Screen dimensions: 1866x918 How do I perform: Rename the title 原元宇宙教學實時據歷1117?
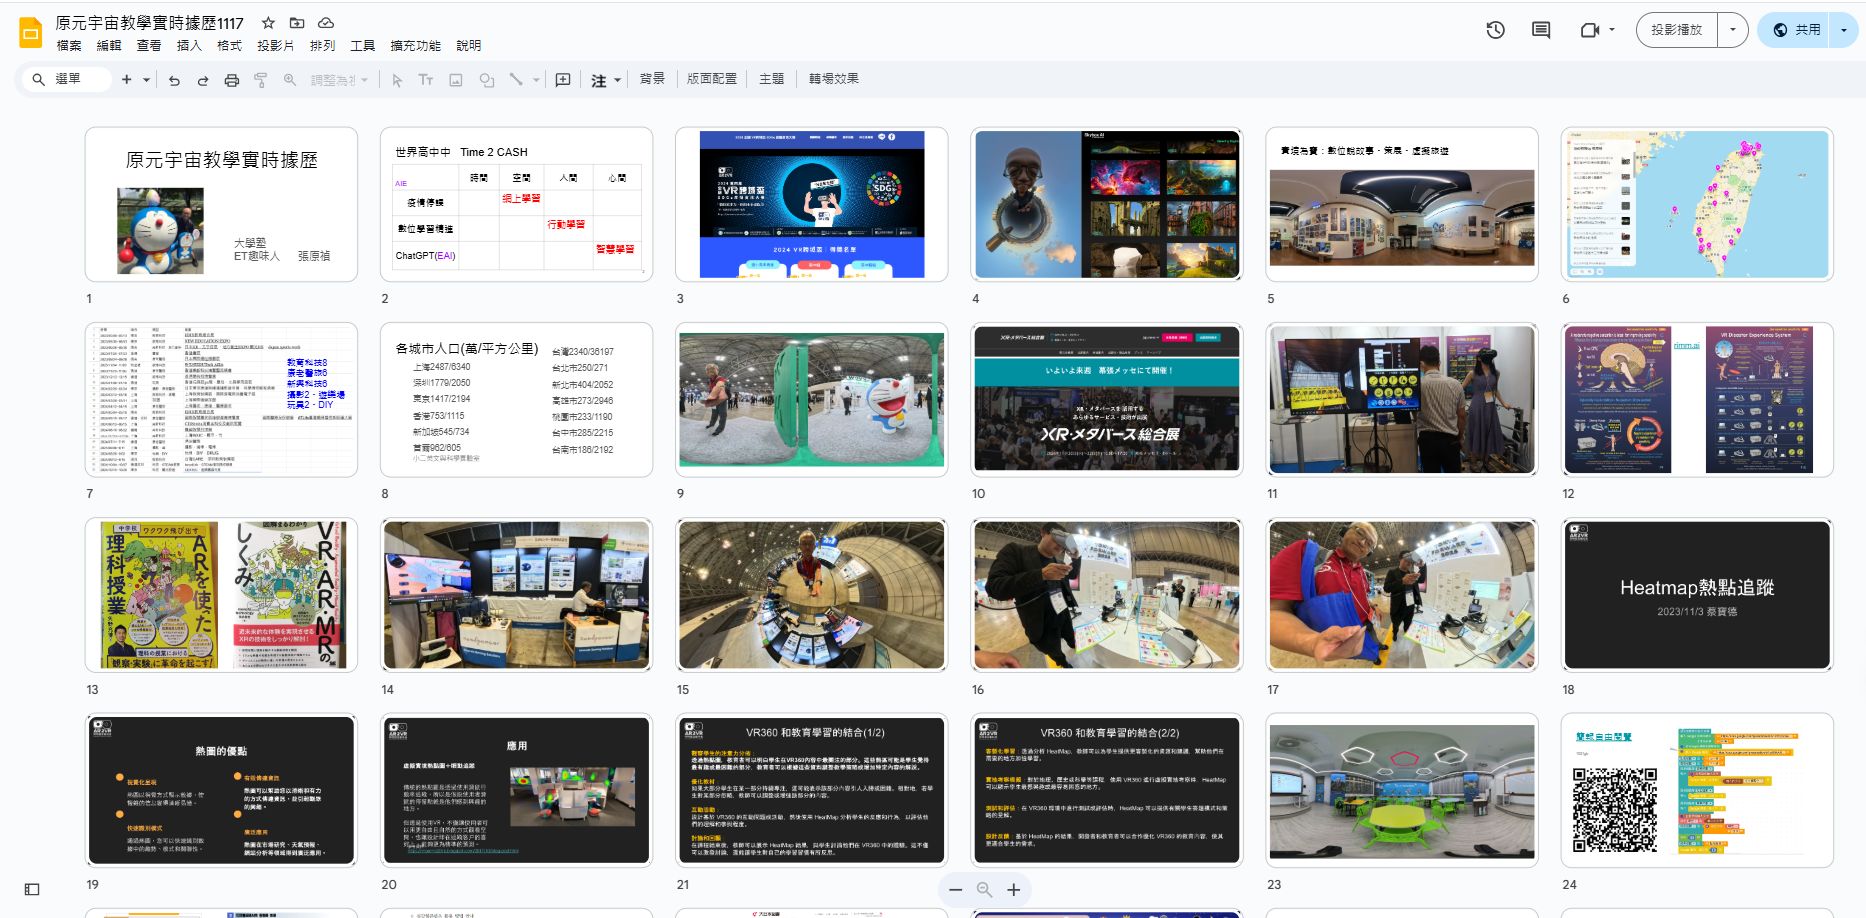tap(150, 22)
